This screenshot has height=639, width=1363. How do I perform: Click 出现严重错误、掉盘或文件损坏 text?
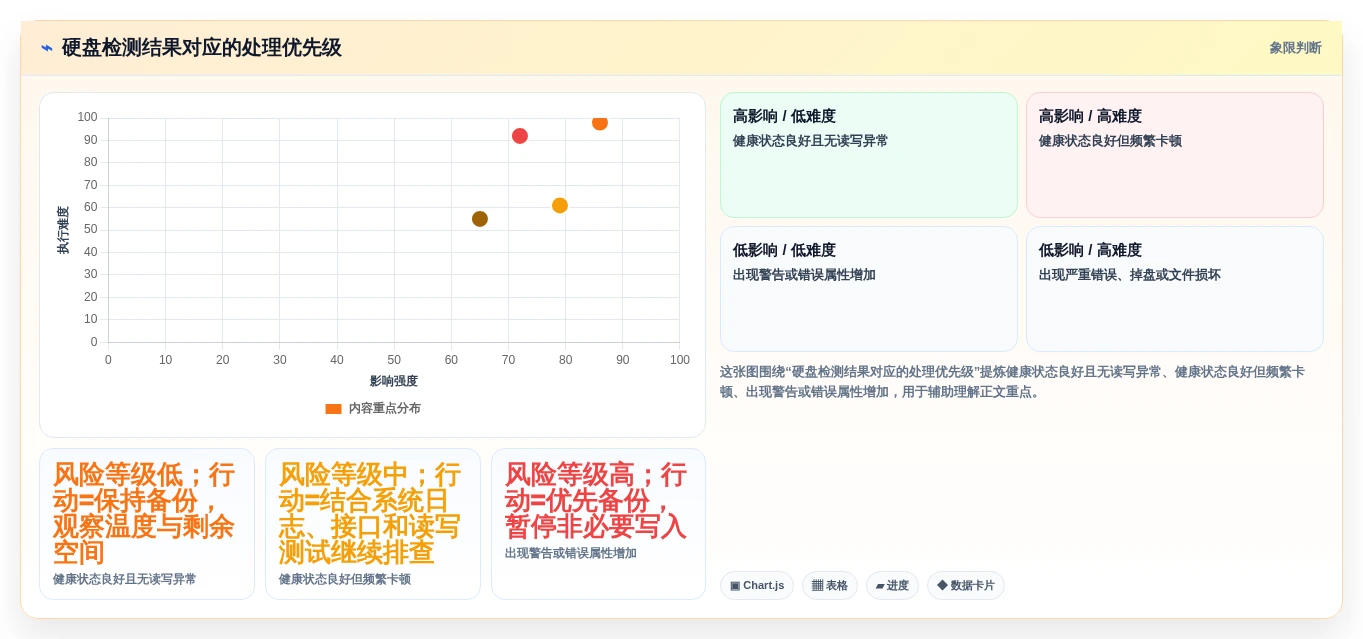click(x=1130, y=275)
